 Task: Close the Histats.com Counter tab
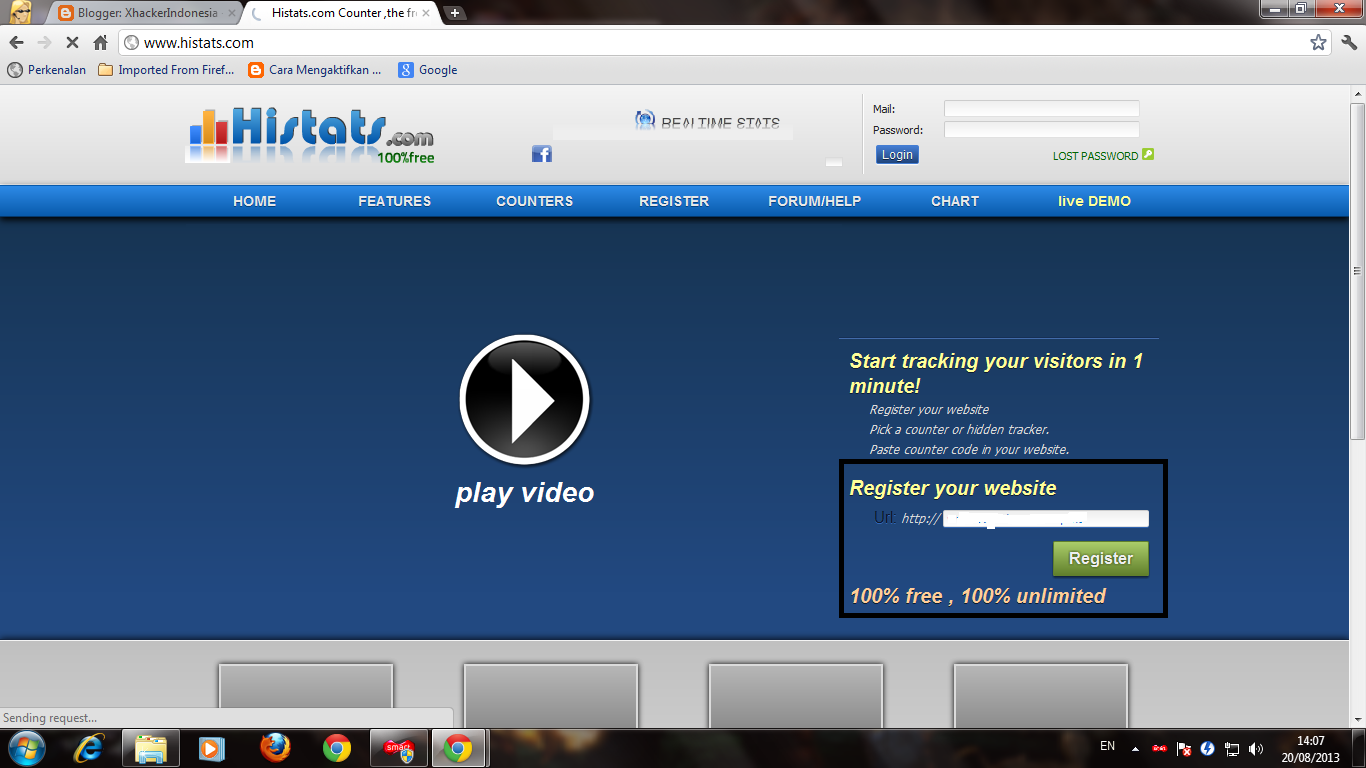pyautogui.click(x=427, y=13)
